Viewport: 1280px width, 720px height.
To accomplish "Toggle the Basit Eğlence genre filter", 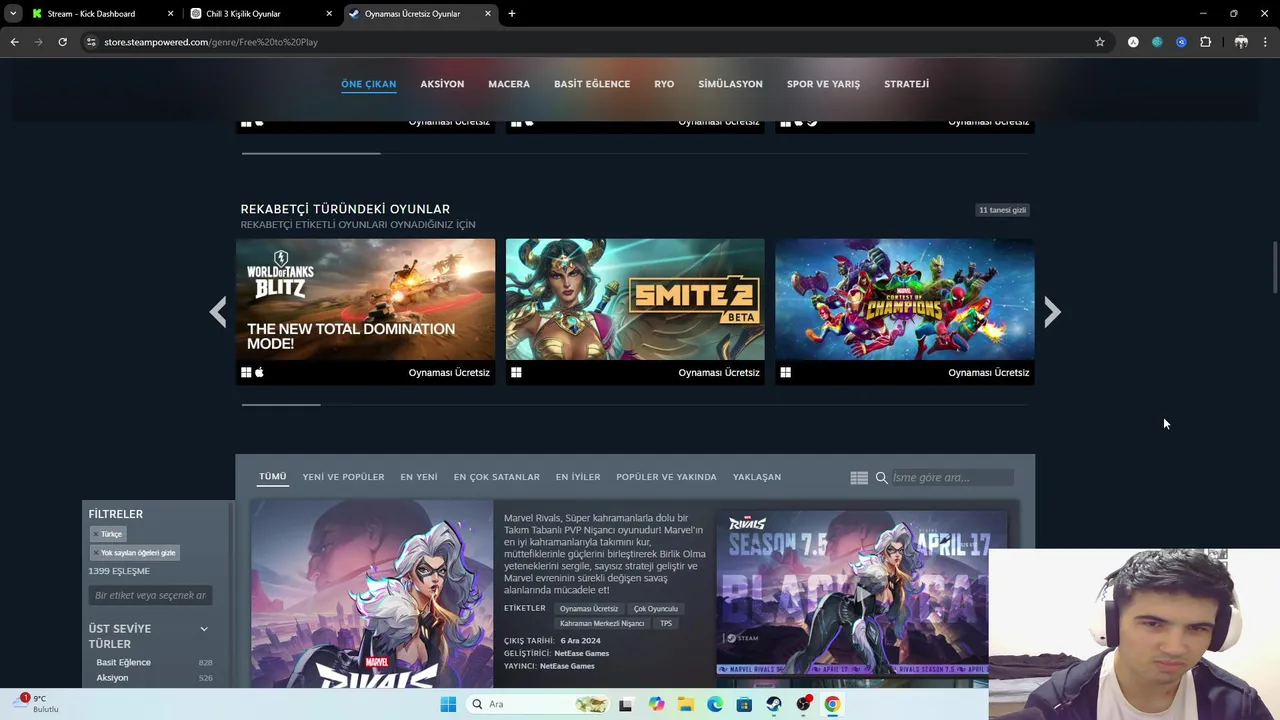I will [123, 662].
